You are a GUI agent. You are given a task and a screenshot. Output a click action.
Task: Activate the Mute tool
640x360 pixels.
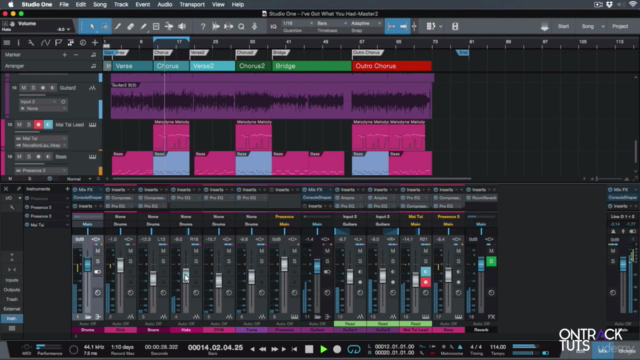(156, 27)
